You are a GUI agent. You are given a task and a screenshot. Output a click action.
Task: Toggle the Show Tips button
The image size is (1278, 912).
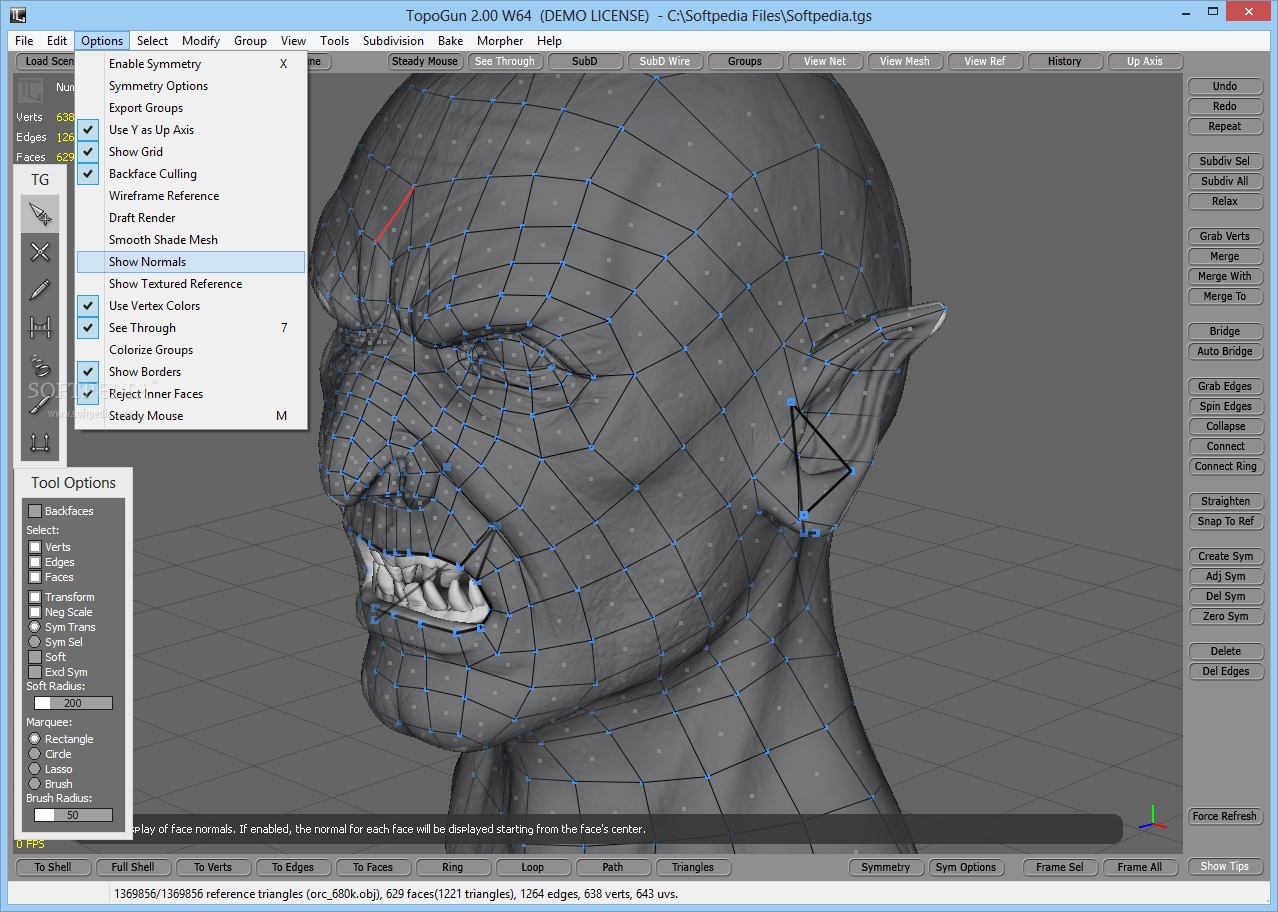[1224, 866]
